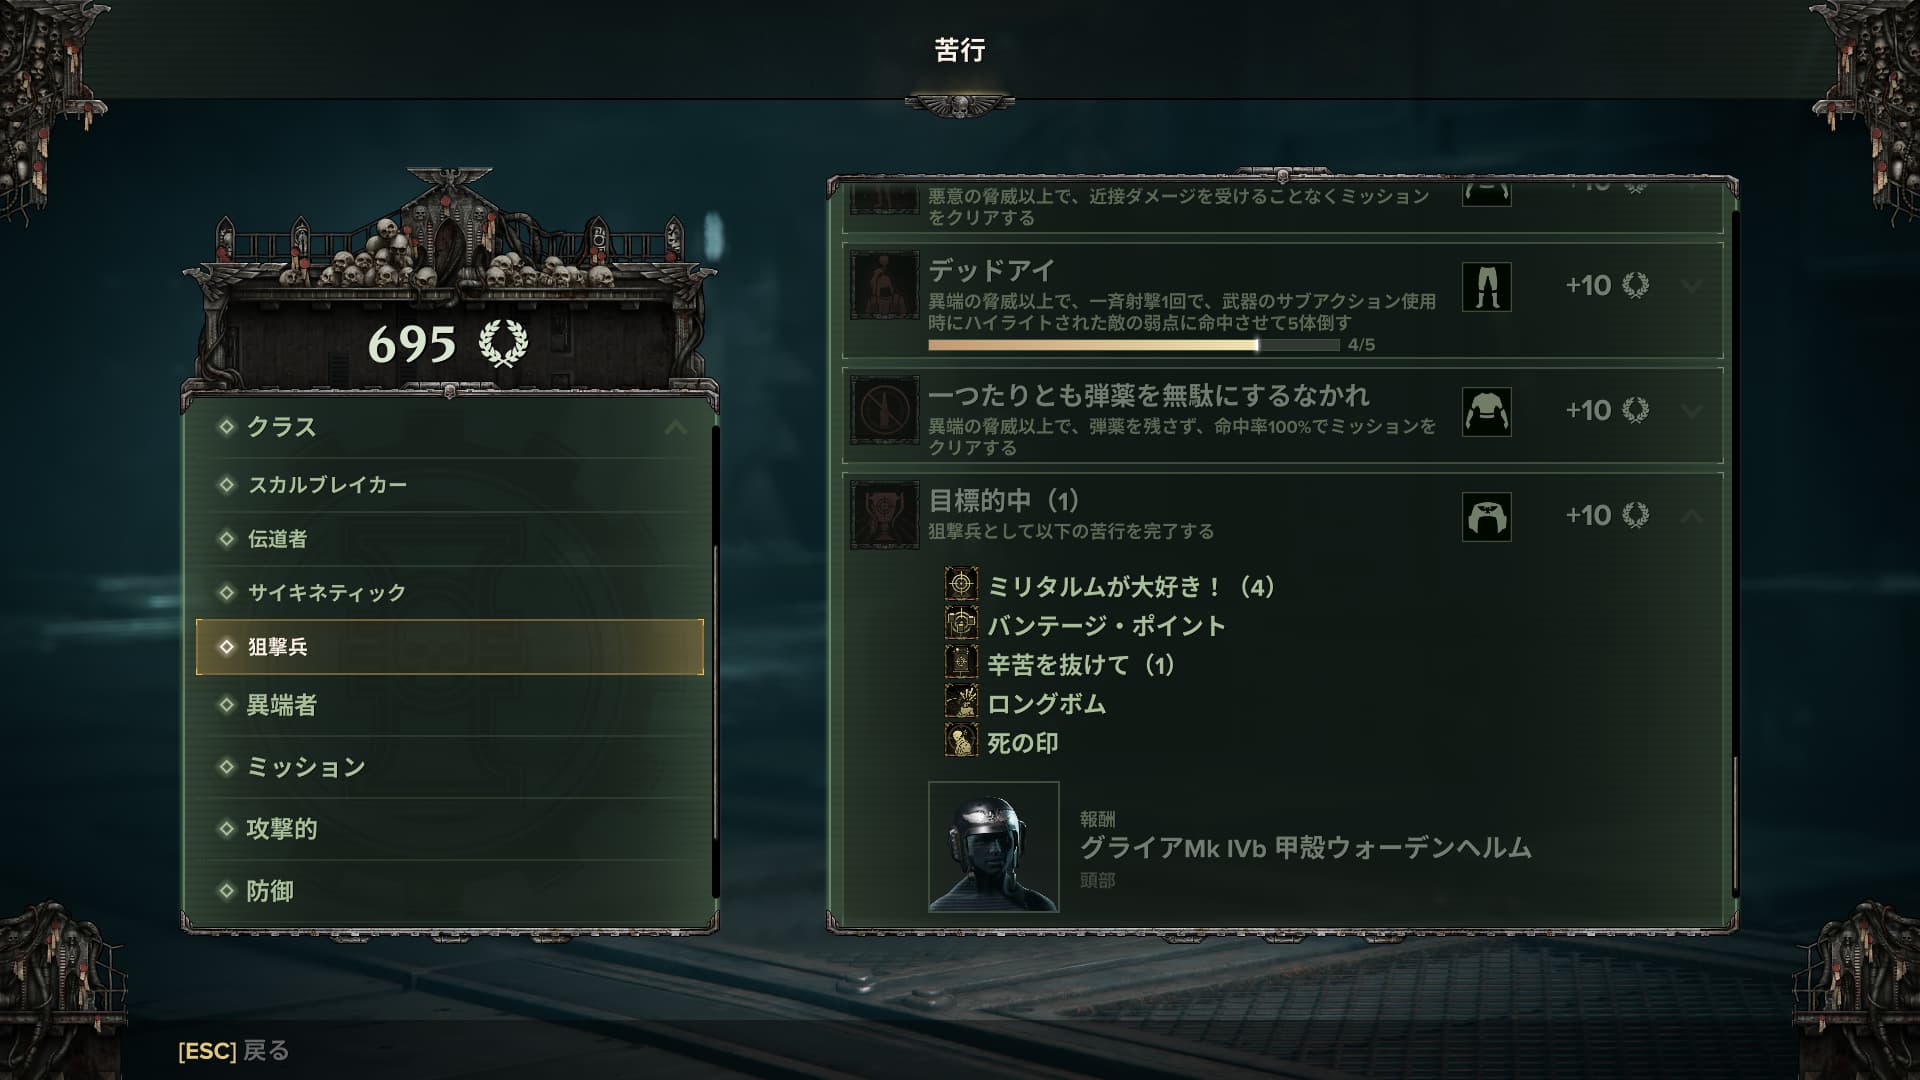Click the 死の印 sub-penance icon

click(x=961, y=740)
